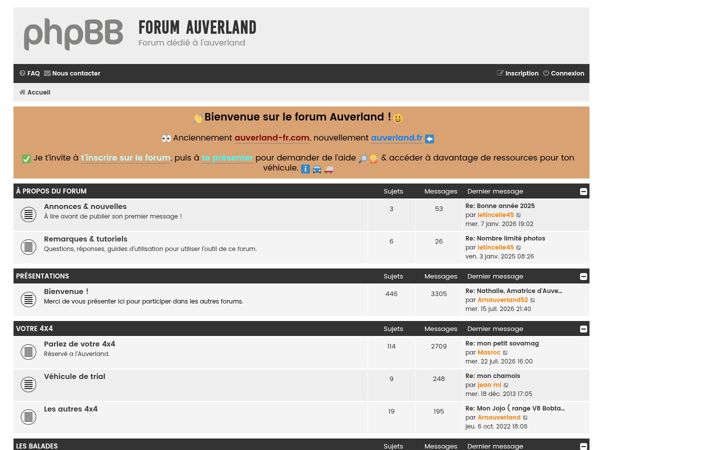Viewport: 720px width, 450px height.
Task: Open the auverland-fr.com red link
Action: pos(272,138)
